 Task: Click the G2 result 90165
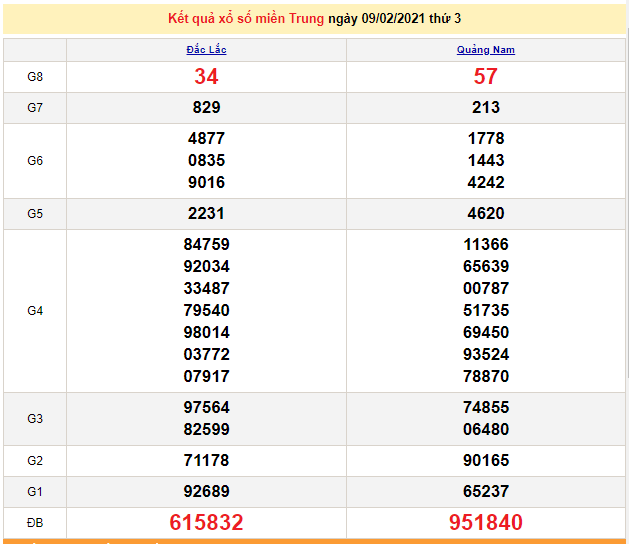[x=486, y=460]
